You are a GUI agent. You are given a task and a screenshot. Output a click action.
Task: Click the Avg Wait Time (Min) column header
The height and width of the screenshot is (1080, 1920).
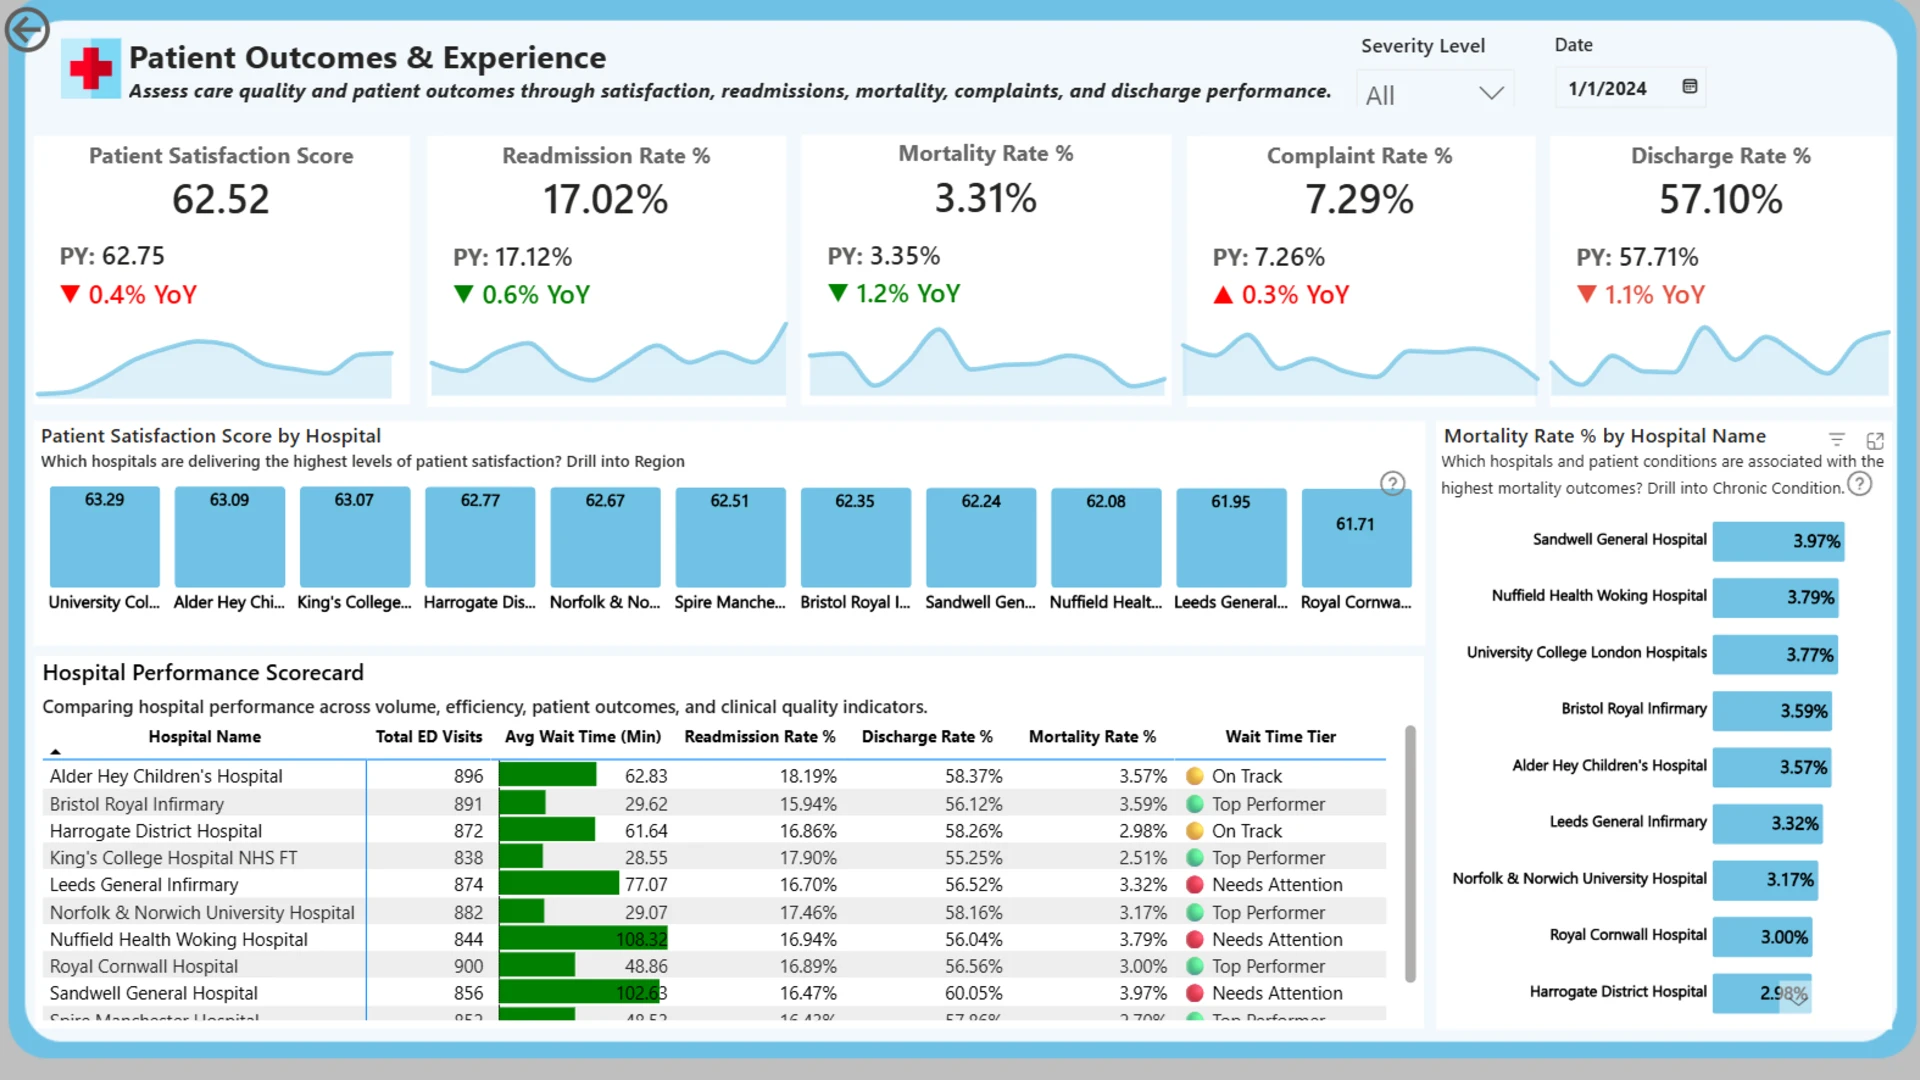(583, 737)
